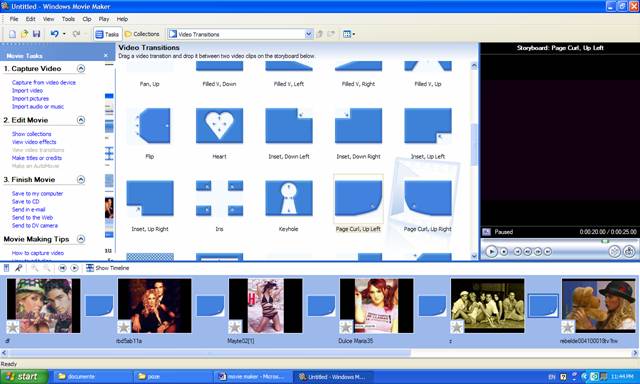The width and height of the screenshot is (640, 384).
Task: Open the Undo history dropdown arrow
Action: click(x=64, y=34)
